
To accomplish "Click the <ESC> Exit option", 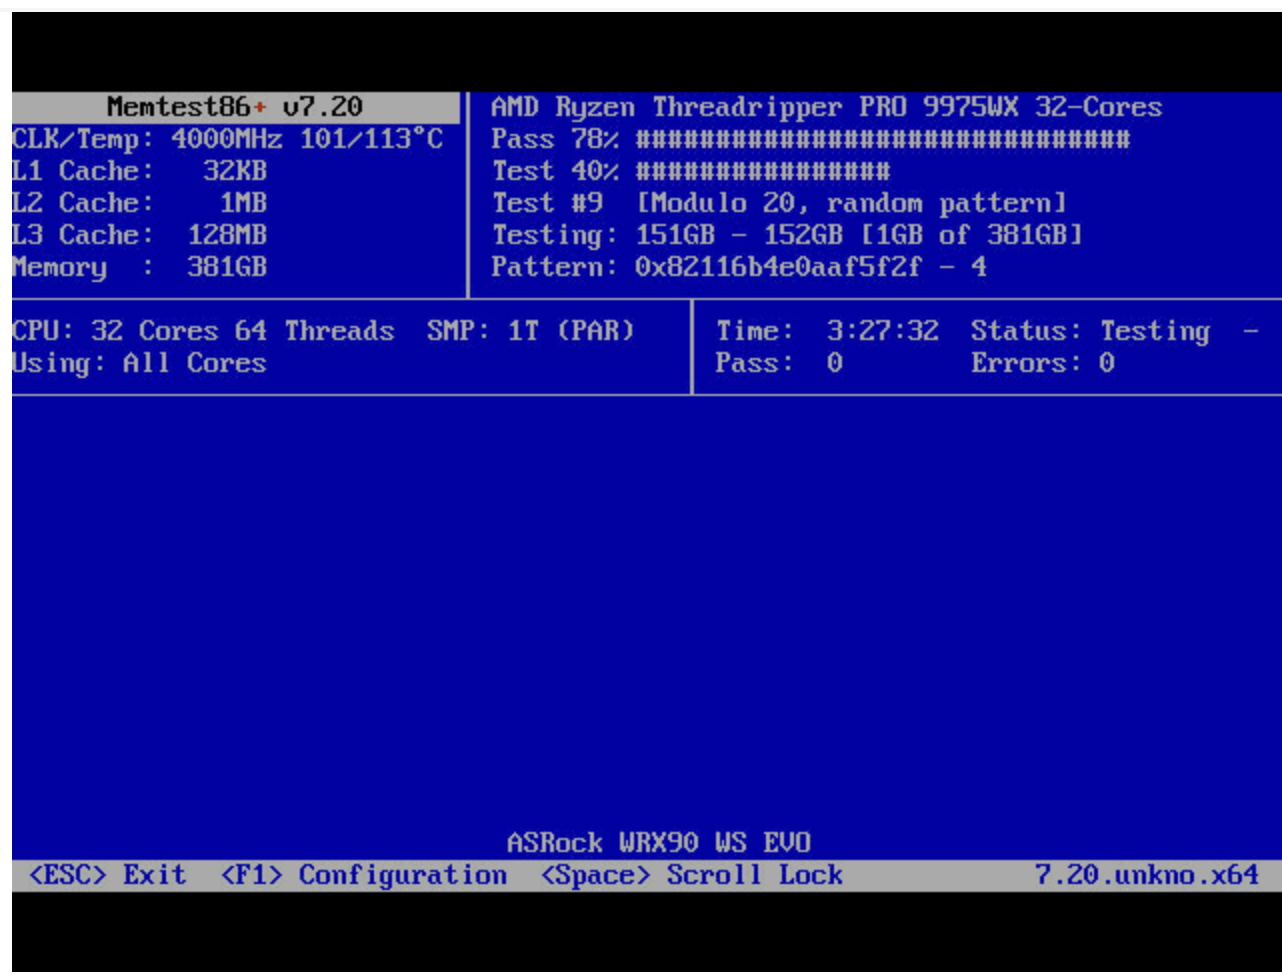I will [x=107, y=875].
